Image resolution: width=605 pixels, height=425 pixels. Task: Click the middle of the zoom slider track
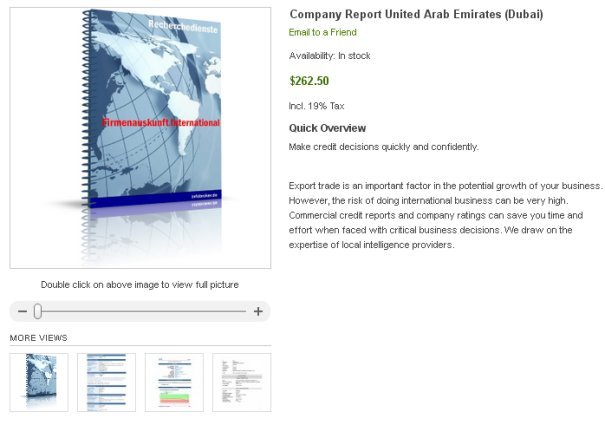coord(140,312)
